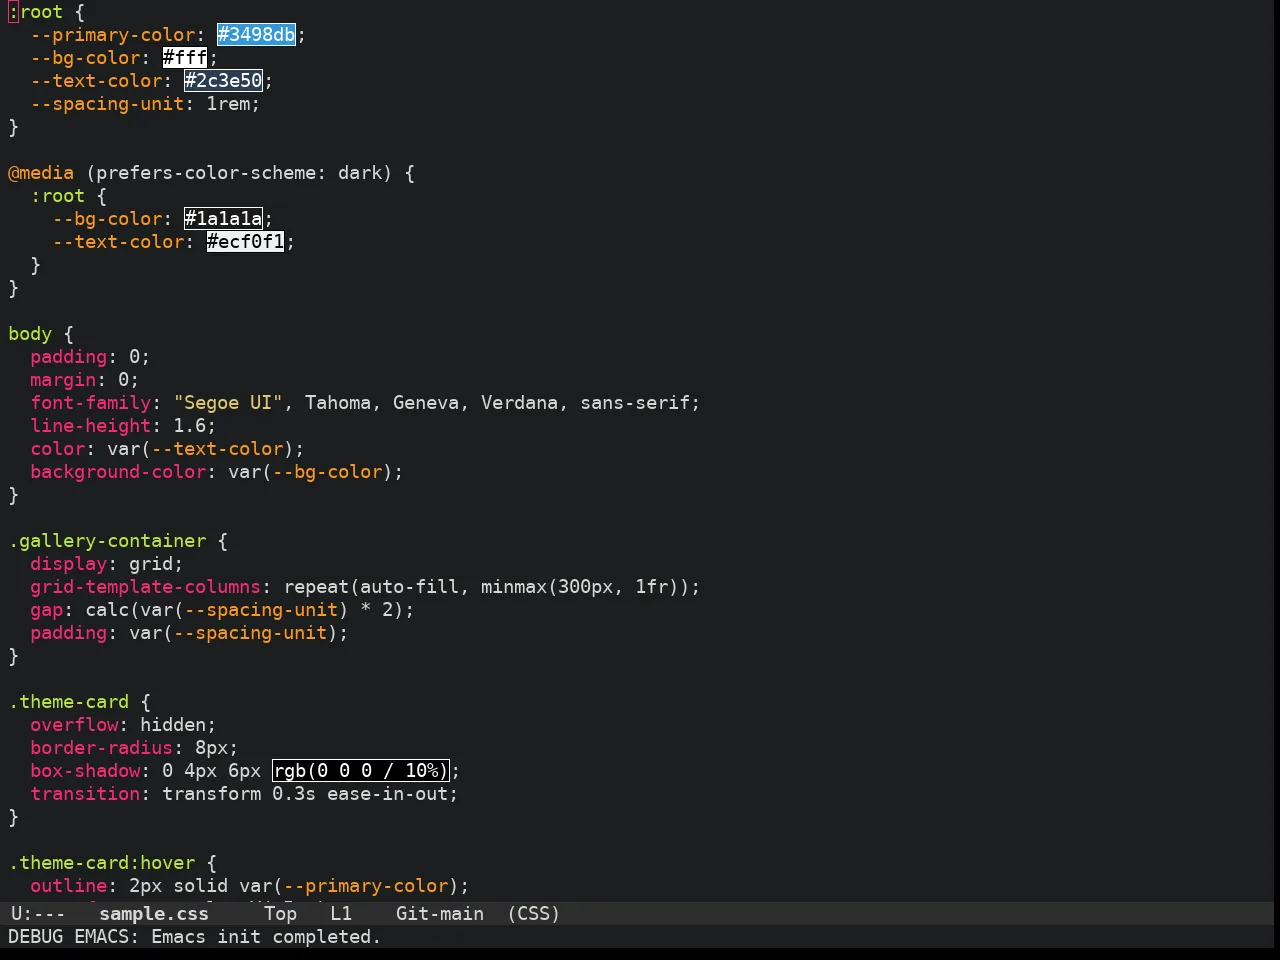Click the U:--- buffer status indicator
The height and width of the screenshot is (960, 1280).
tap(38, 914)
